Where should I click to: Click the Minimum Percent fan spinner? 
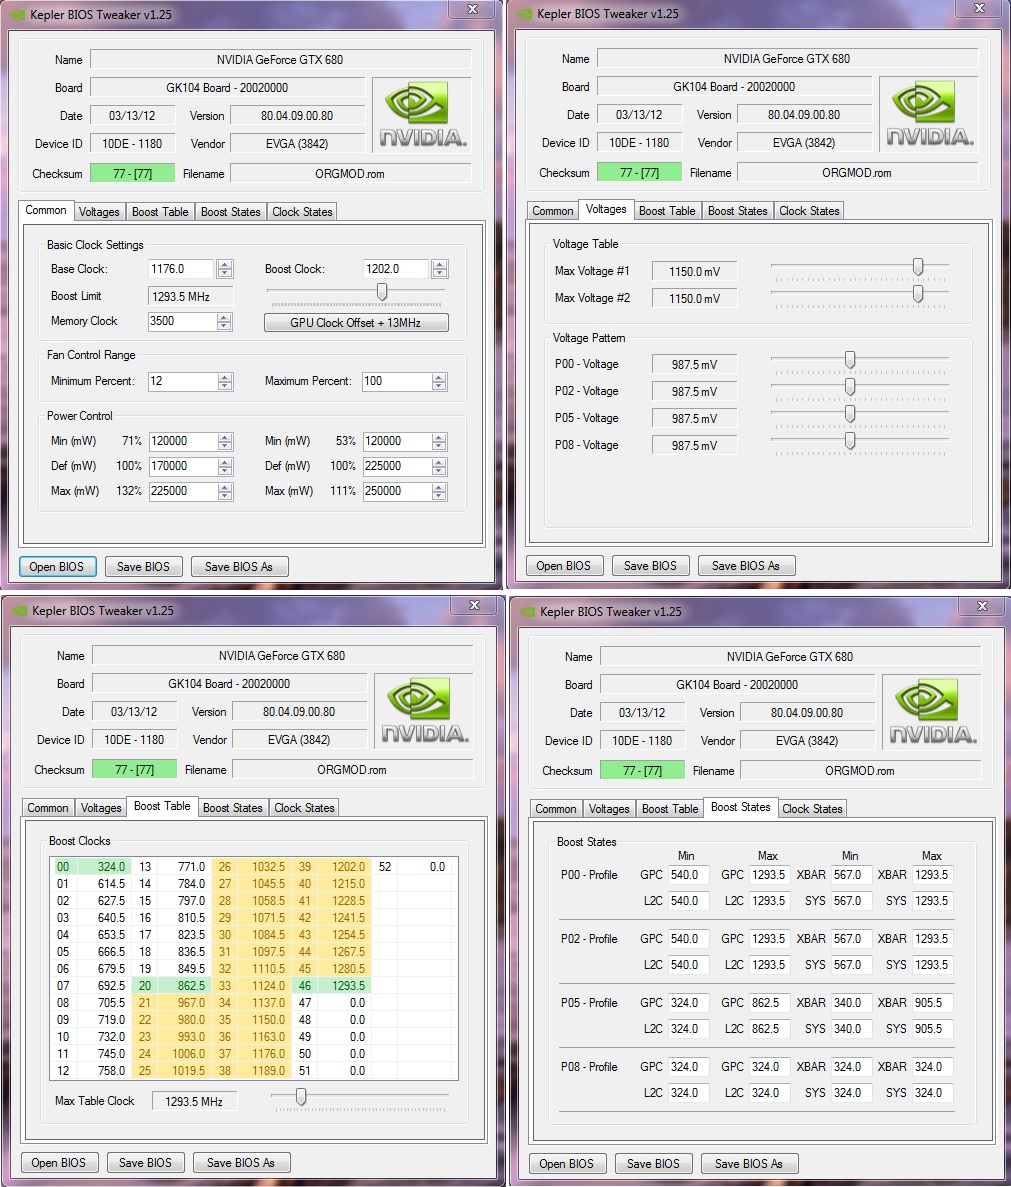point(225,382)
